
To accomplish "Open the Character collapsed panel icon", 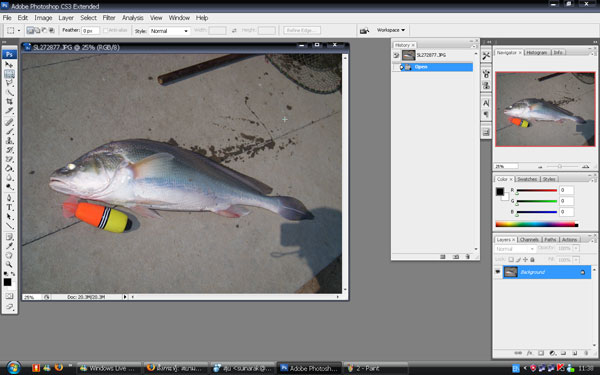I will (486, 103).
